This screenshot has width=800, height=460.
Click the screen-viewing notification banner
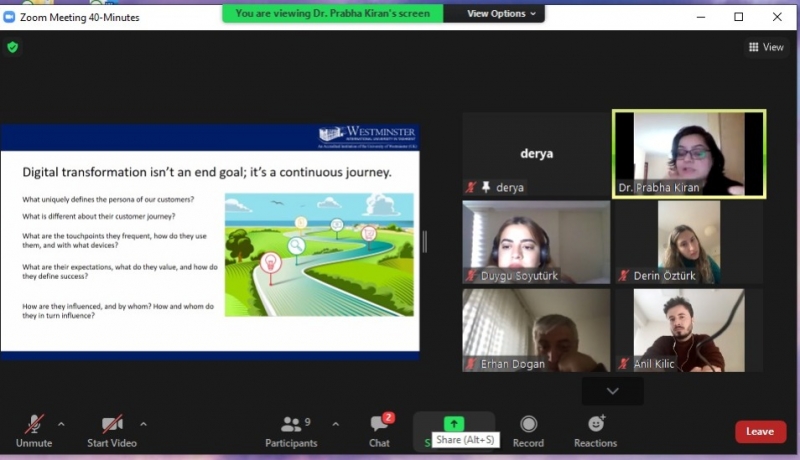332,14
